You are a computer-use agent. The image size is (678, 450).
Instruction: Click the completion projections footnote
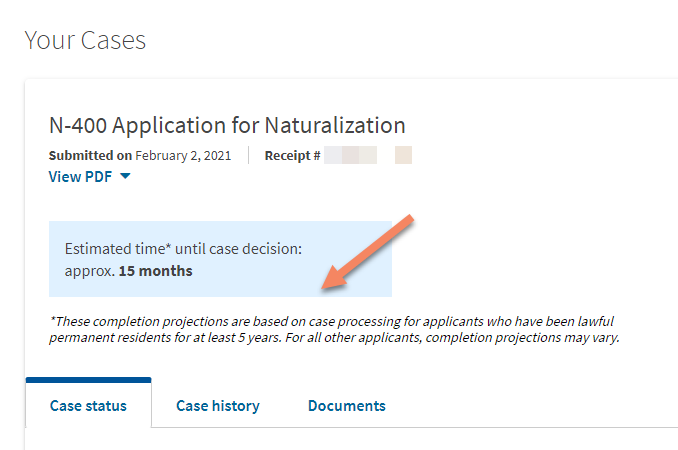[334, 329]
